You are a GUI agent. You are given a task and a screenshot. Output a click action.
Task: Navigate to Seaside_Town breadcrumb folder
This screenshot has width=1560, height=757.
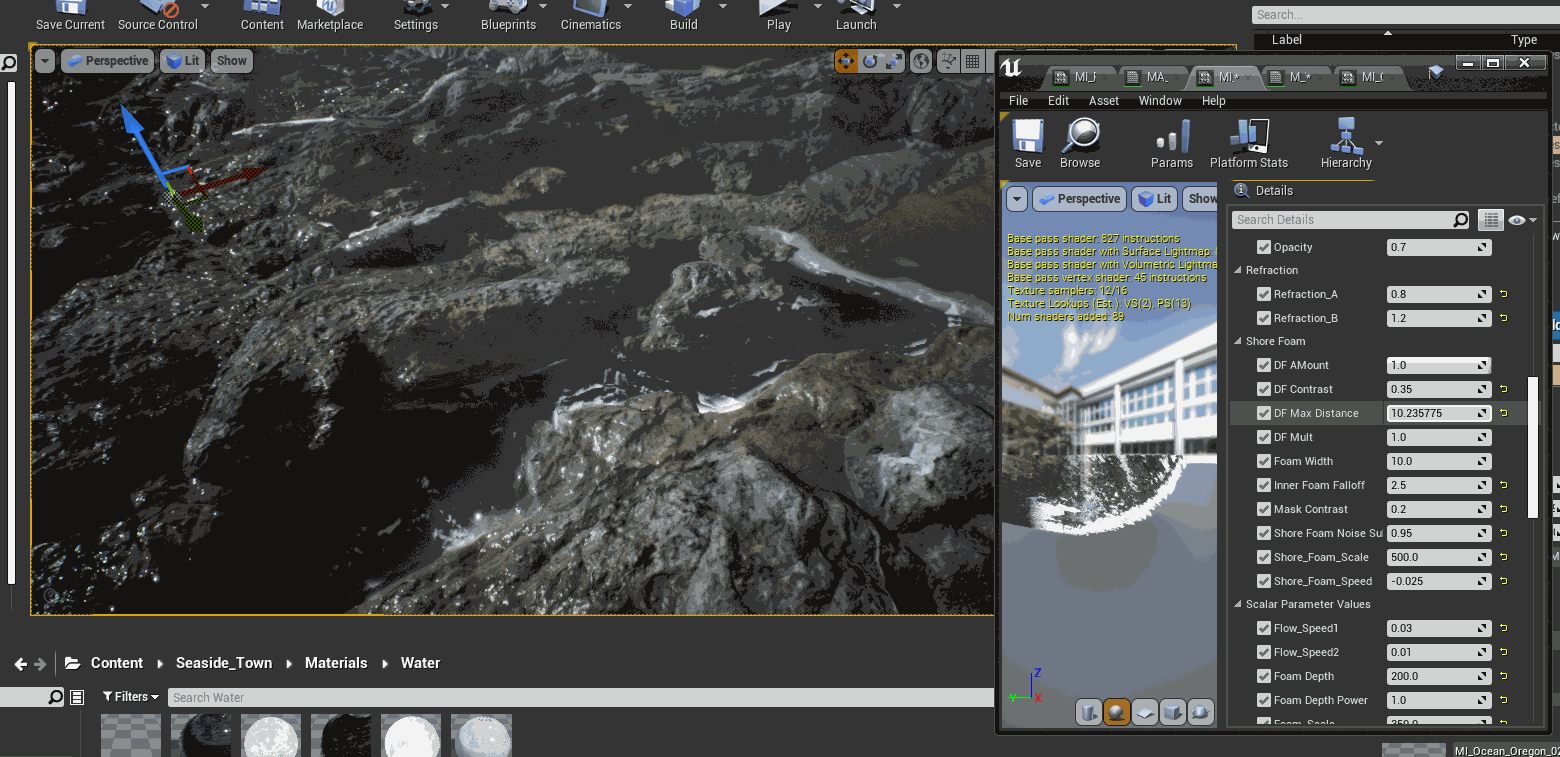[224, 663]
